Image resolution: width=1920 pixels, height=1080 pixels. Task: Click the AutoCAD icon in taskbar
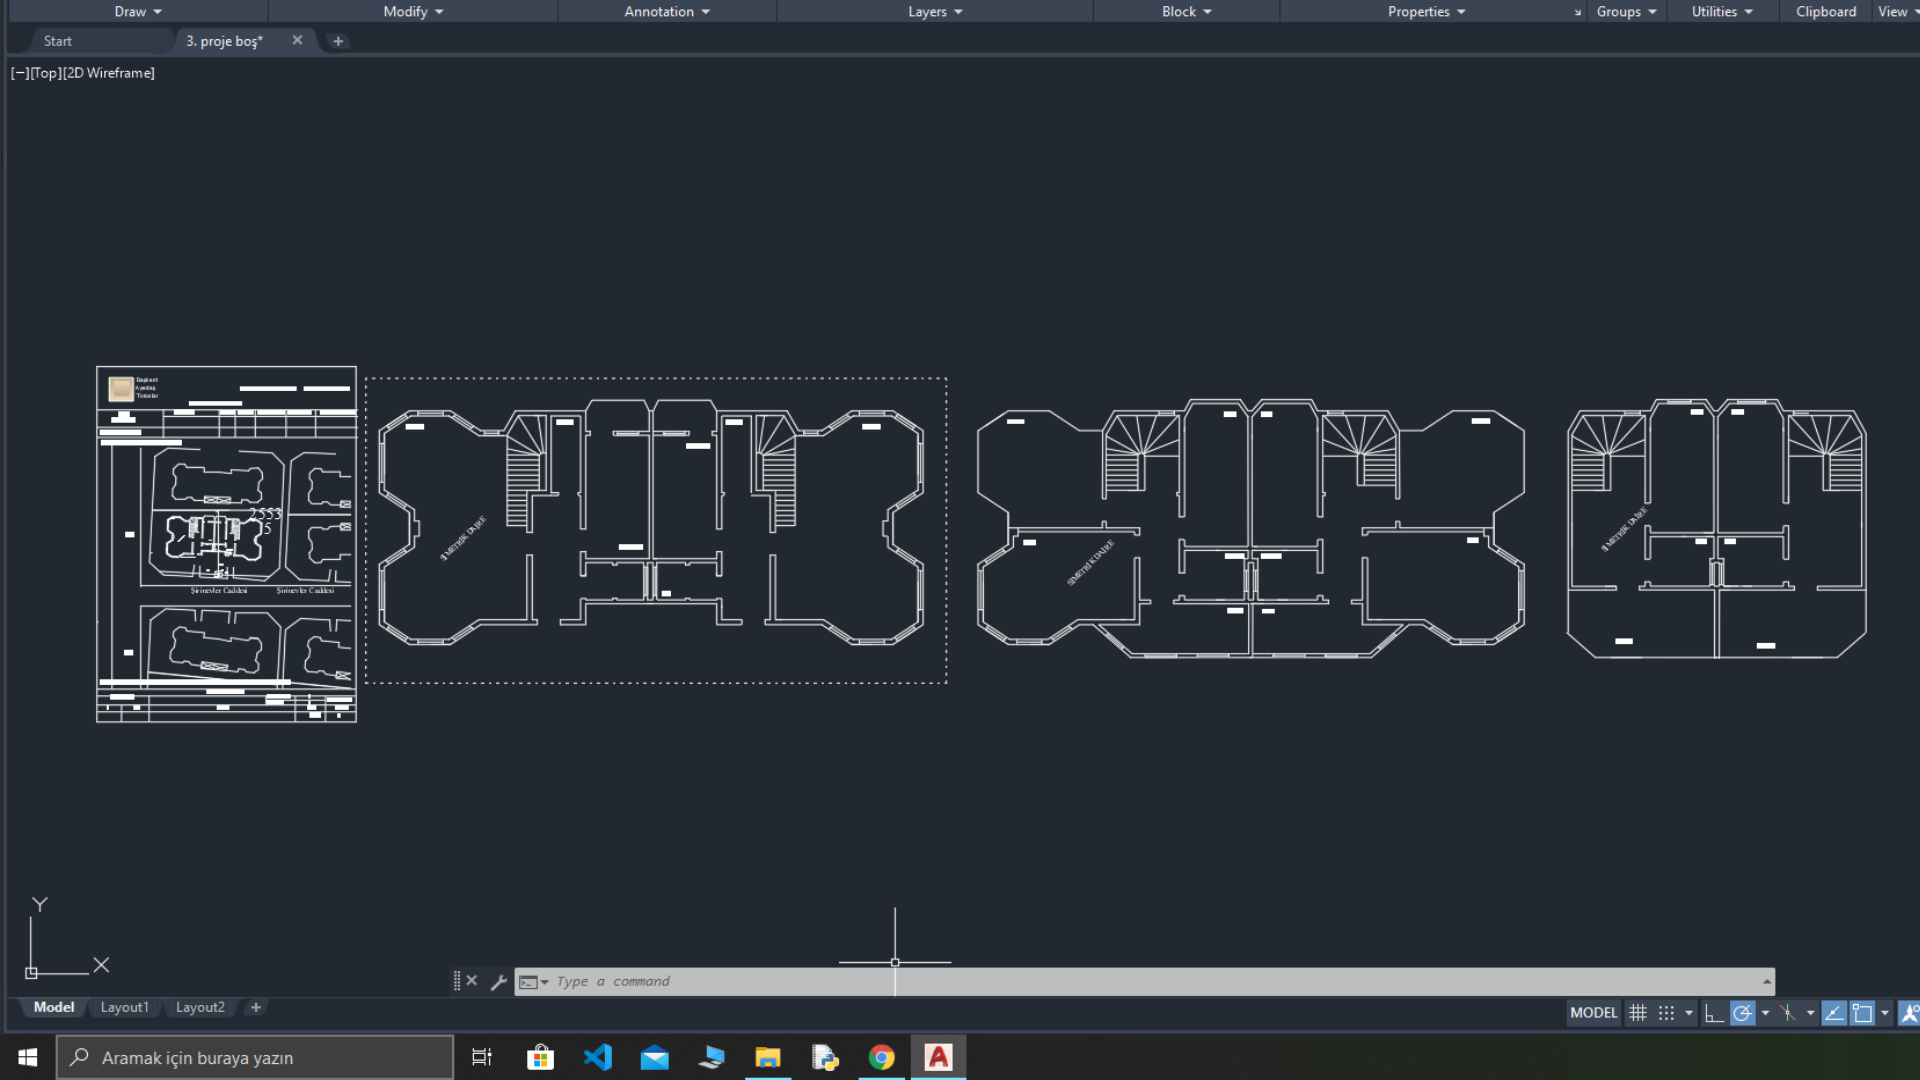[x=938, y=1057]
